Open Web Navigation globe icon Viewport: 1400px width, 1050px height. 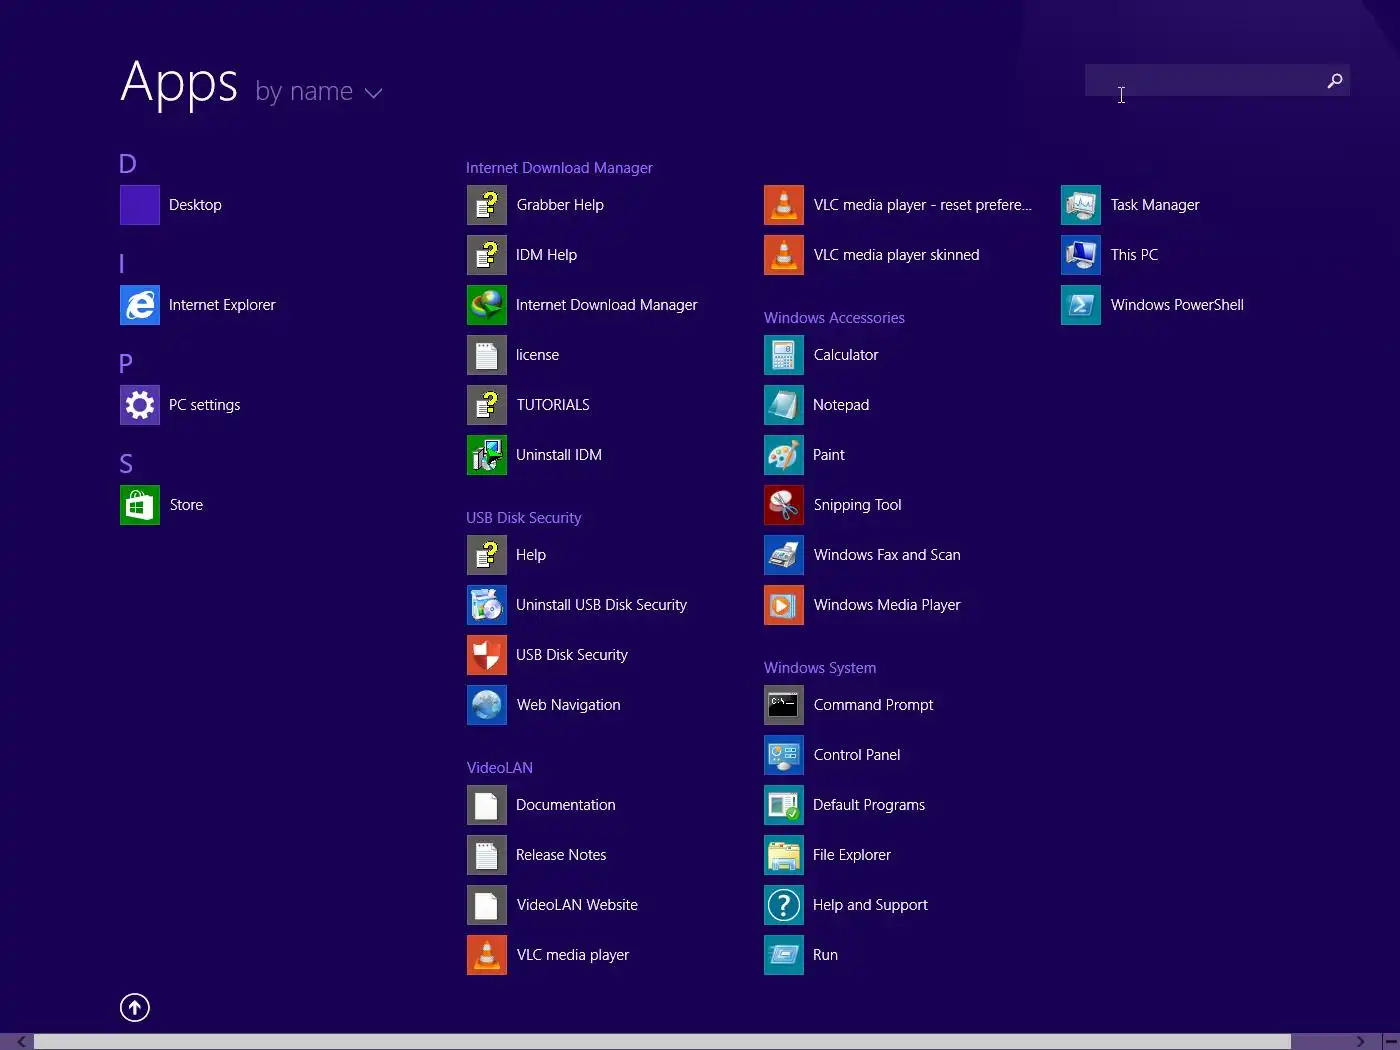coord(487,705)
